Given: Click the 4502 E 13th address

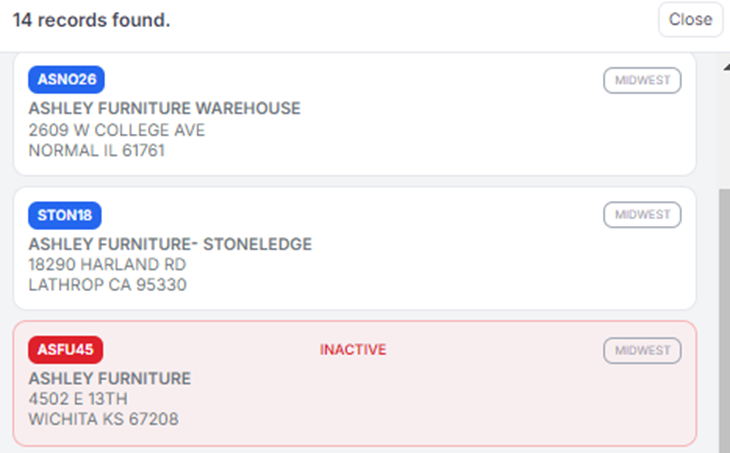Looking at the screenshot, I should 78,400.
